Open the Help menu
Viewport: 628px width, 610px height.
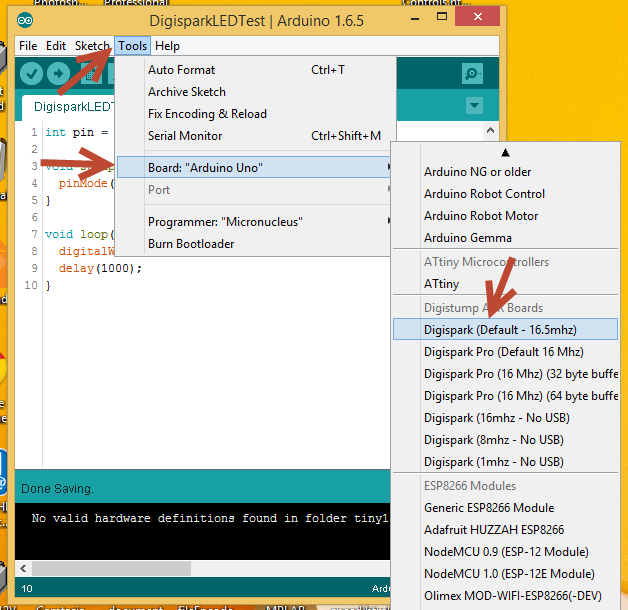click(x=168, y=46)
